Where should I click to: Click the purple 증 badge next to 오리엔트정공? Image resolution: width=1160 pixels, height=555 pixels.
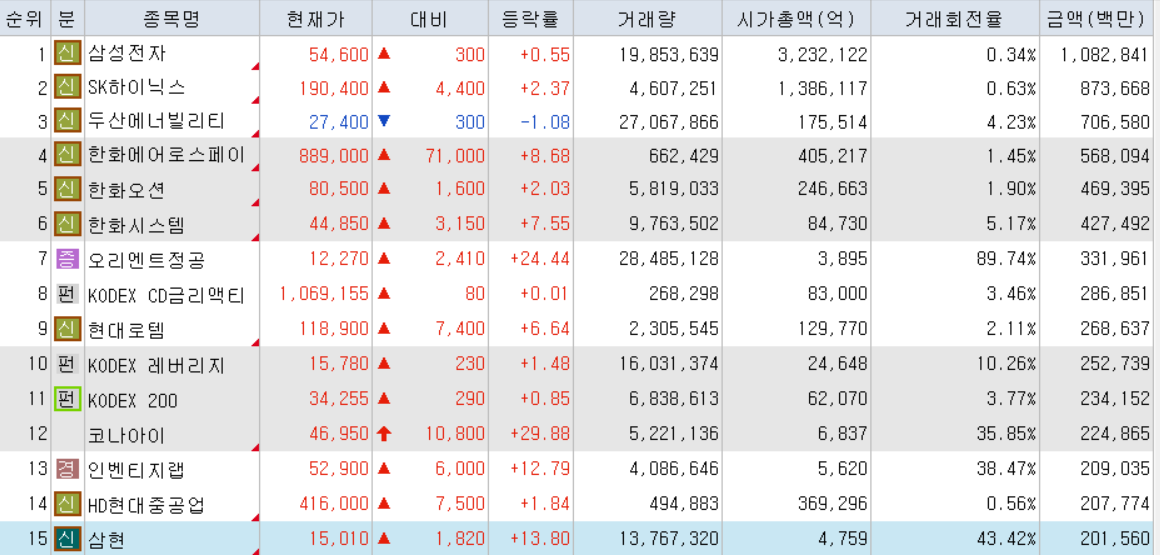pos(67,259)
